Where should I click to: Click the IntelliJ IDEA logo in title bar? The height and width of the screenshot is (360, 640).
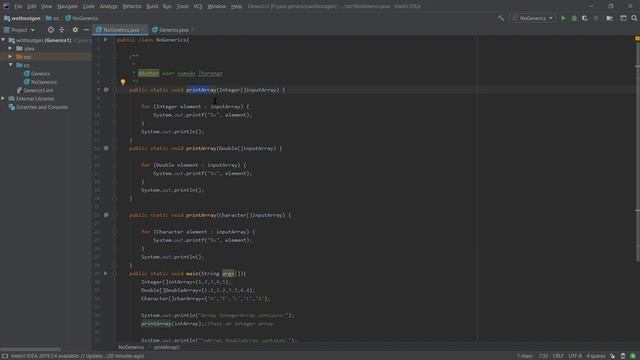(6, 6)
